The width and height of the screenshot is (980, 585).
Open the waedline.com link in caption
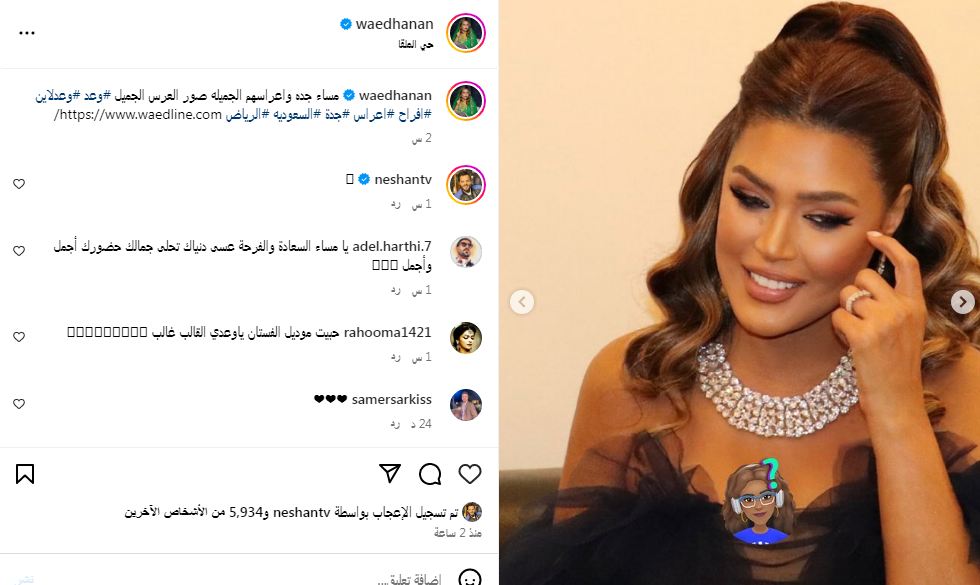pyautogui.click(x=138, y=114)
